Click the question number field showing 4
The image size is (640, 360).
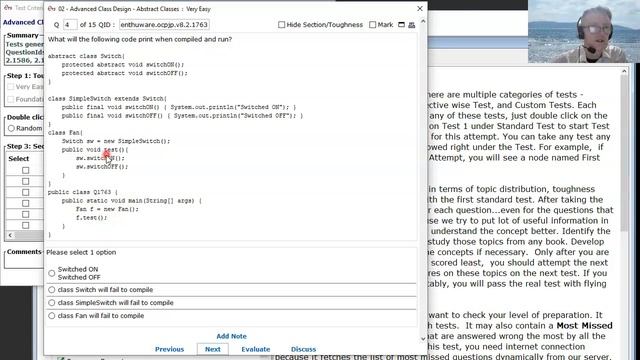(x=70, y=24)
